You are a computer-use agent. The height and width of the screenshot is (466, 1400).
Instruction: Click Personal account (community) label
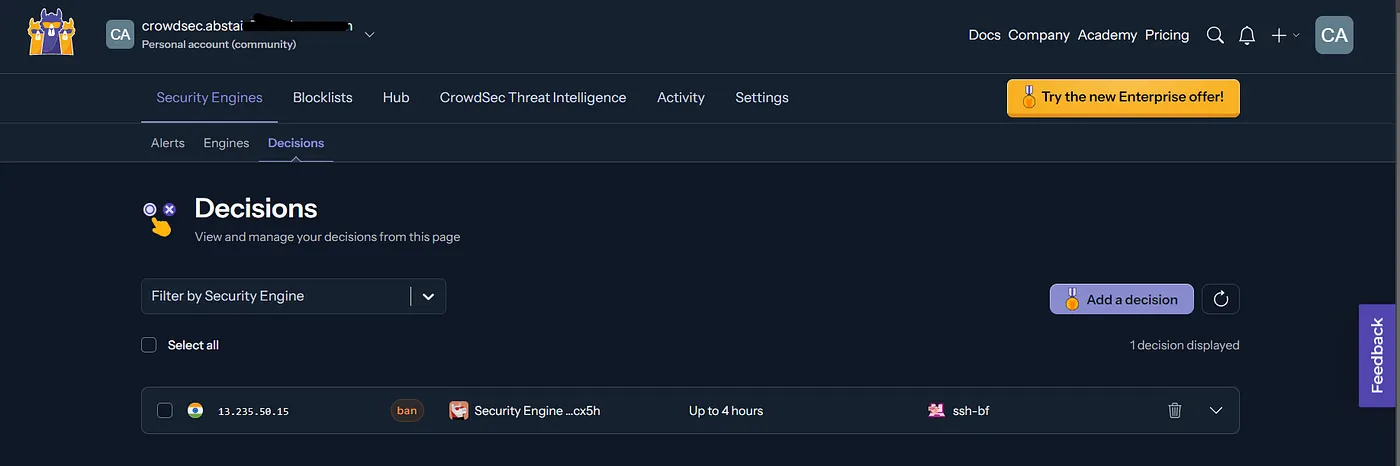click(x=219, y=44)
